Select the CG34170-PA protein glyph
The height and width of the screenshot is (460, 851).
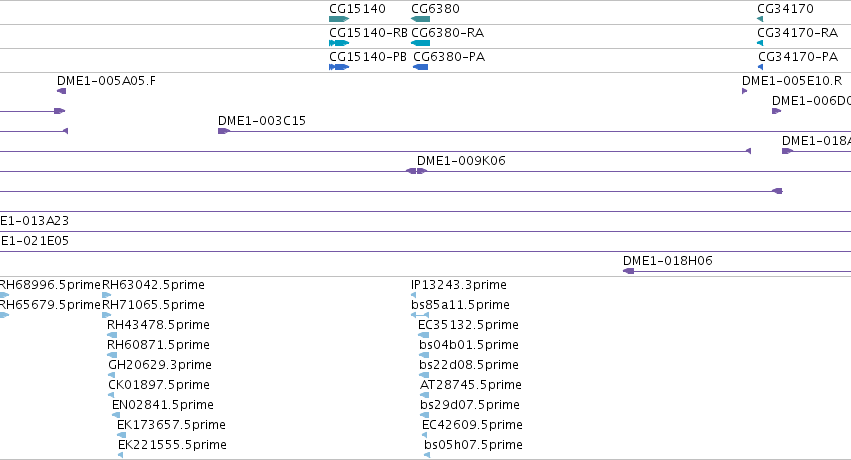click(760, 67)
